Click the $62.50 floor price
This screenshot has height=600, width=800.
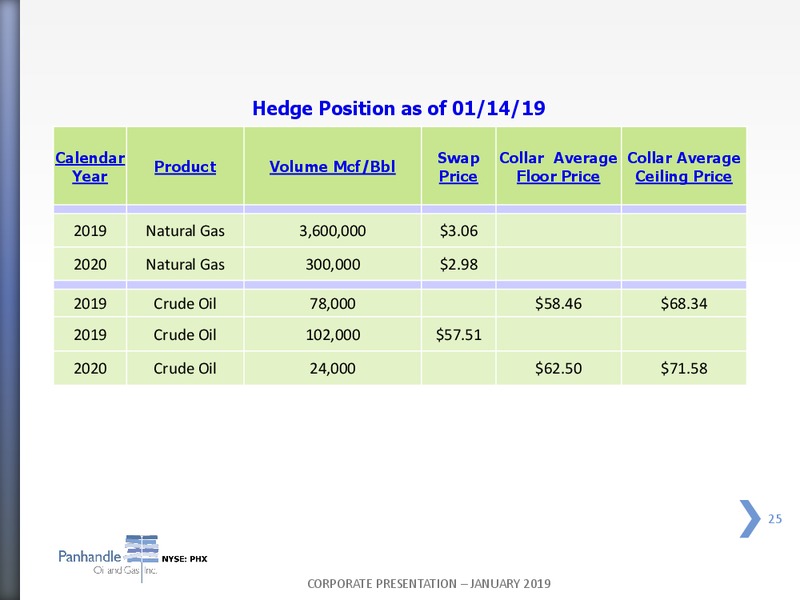click(558, 368)
